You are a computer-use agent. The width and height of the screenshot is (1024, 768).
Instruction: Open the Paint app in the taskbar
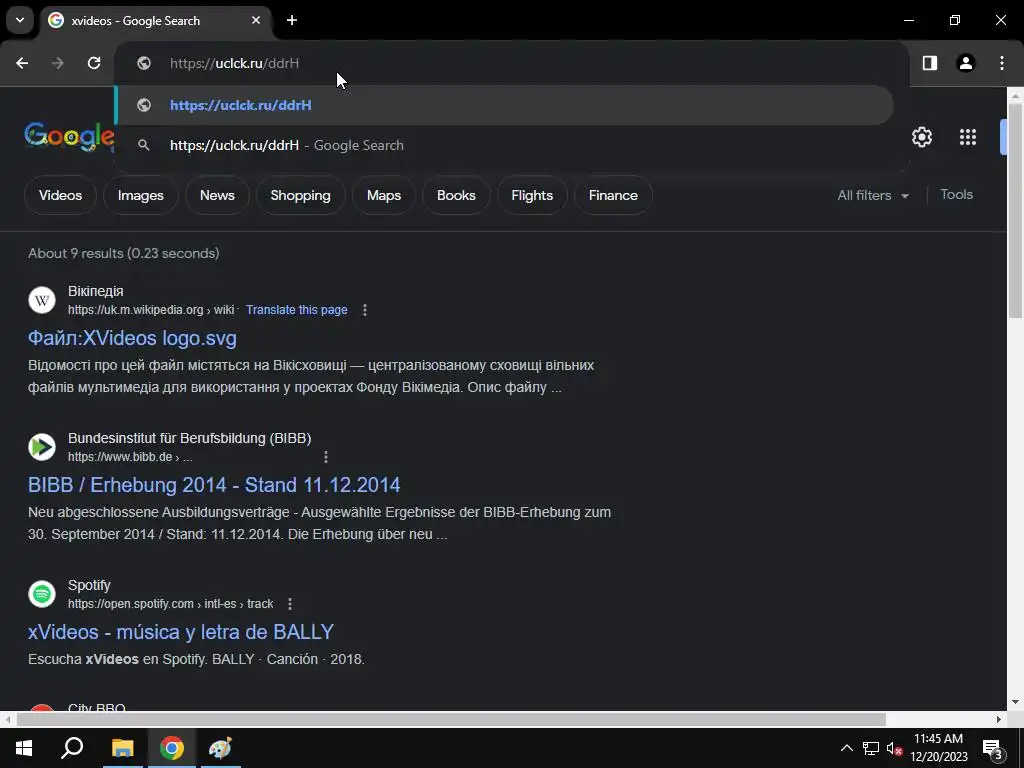(x=220, y=748)
